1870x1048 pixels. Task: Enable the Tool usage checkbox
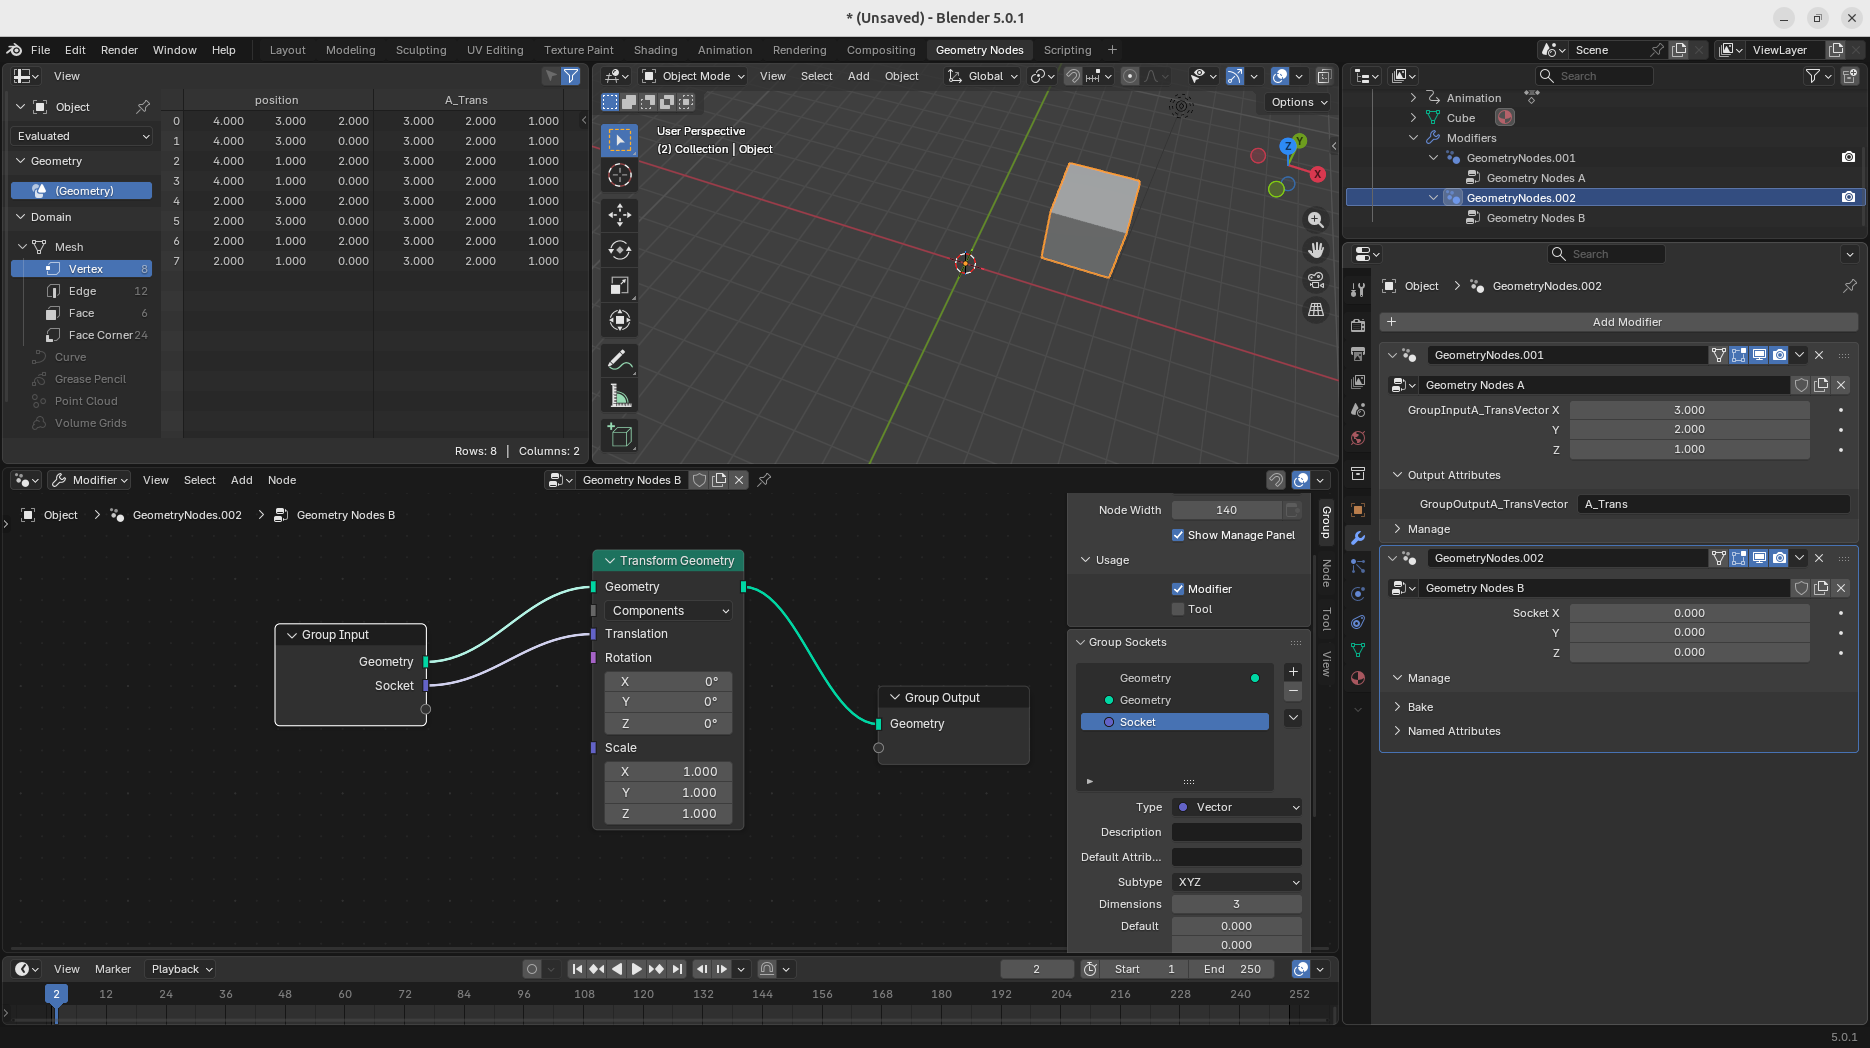point(1178,609)
